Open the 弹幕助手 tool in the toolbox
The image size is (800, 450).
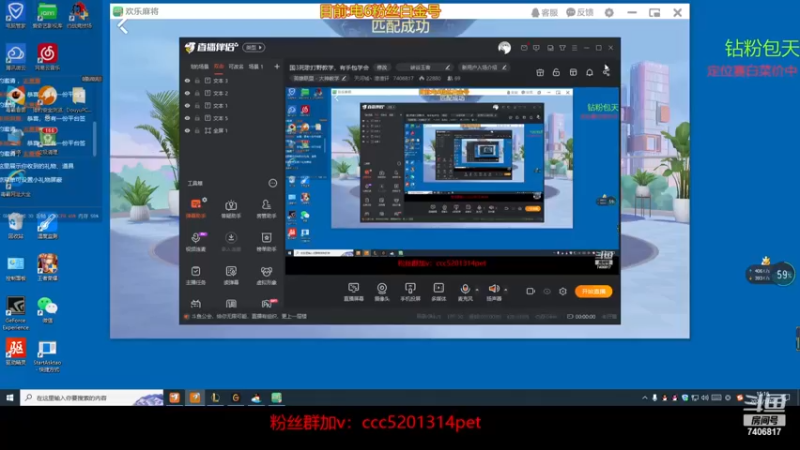[x=196, y=208]
